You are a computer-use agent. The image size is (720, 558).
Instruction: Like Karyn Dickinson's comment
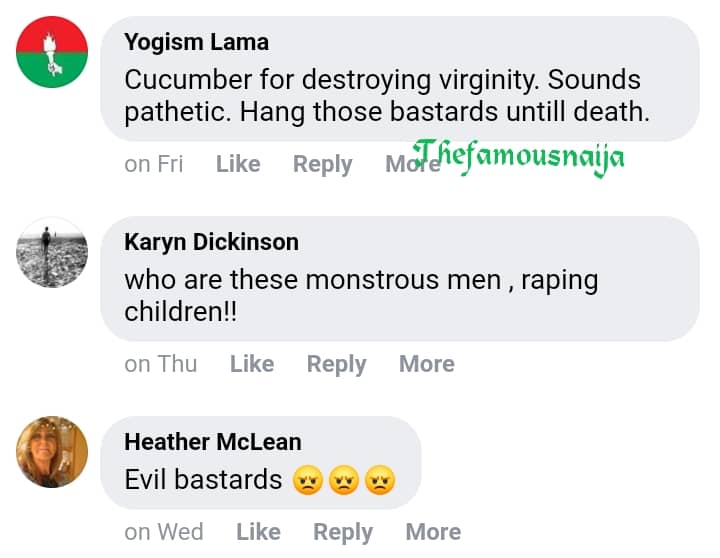[252, 364]
